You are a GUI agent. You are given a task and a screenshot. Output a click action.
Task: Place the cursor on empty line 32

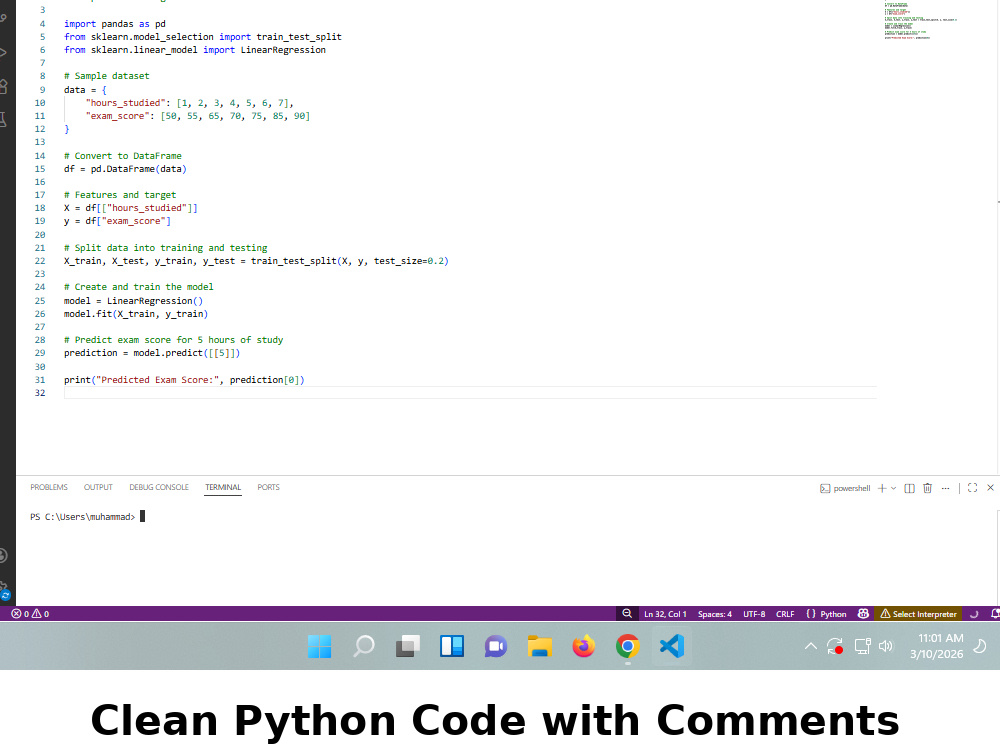pyautogui.click(x=470, y=393)
